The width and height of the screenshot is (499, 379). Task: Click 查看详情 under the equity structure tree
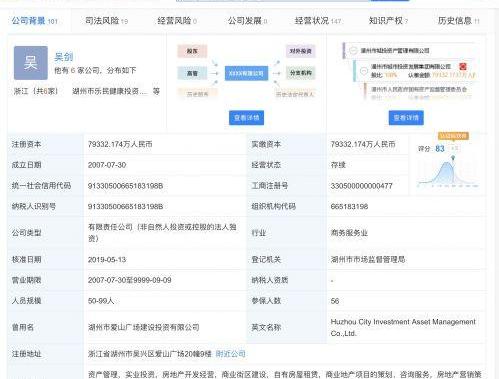406,118
